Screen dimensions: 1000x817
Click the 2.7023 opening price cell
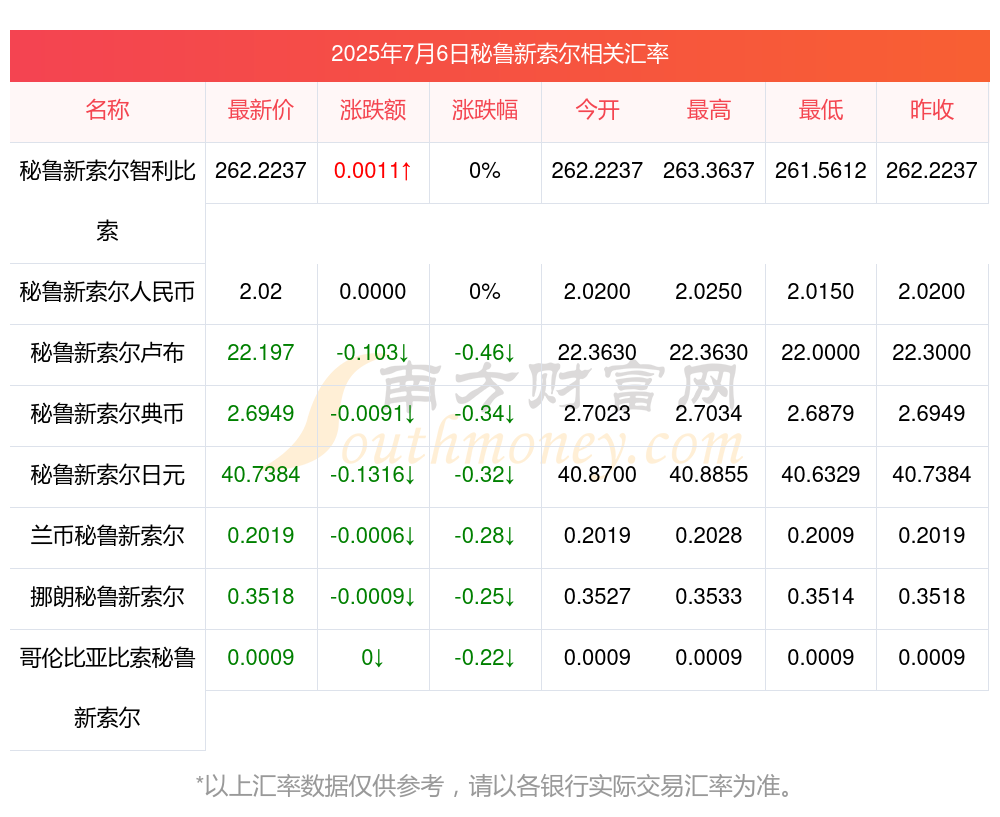pyautogui.click(x=597, y=413)
